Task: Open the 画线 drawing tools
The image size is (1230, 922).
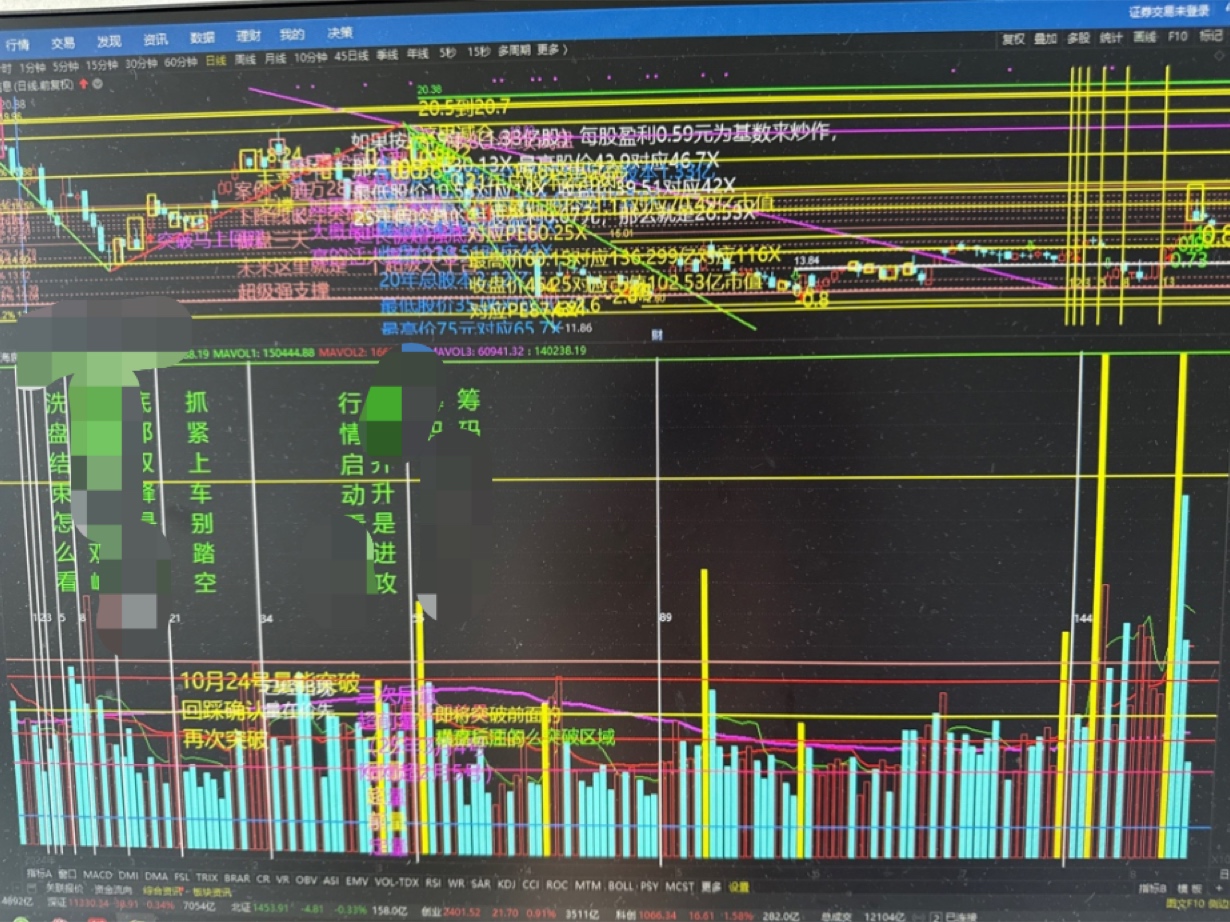Action: point(1144,39)
